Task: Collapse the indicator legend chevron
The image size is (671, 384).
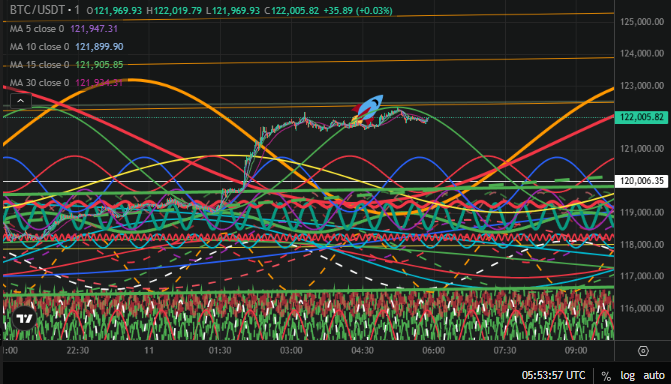Action: coord(21,101)
